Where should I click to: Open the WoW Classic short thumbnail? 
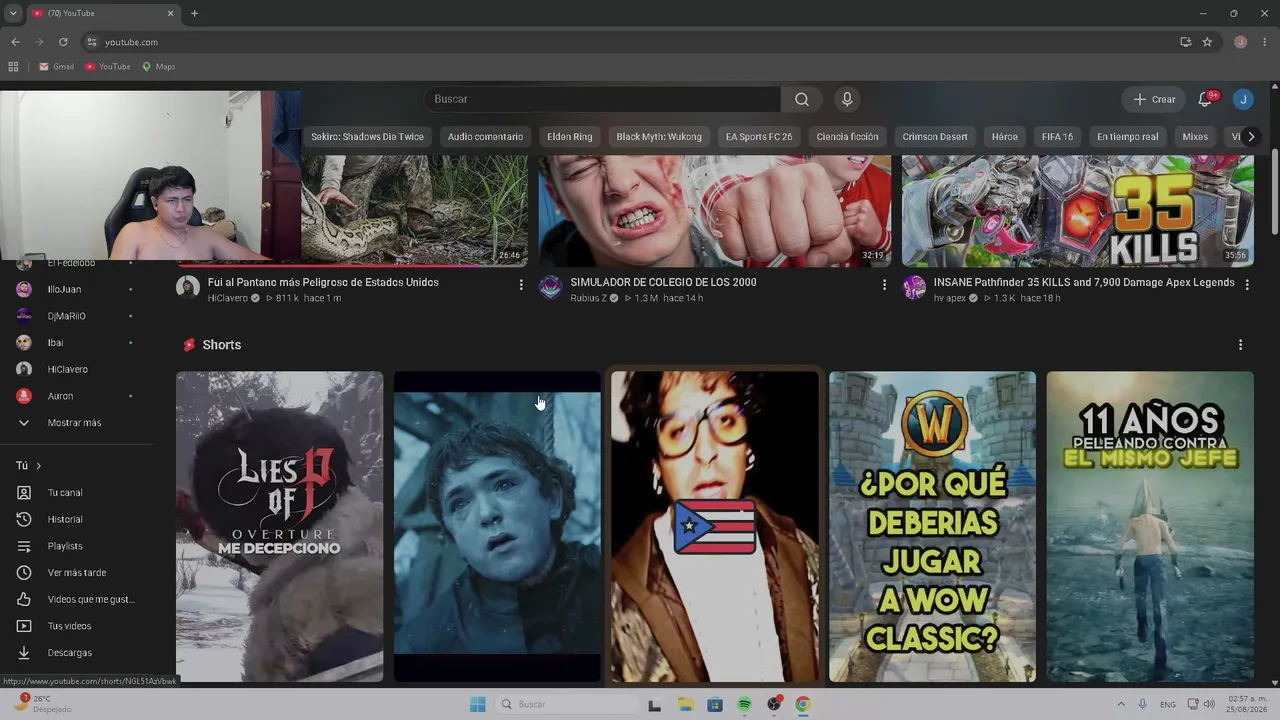[932, 527]
